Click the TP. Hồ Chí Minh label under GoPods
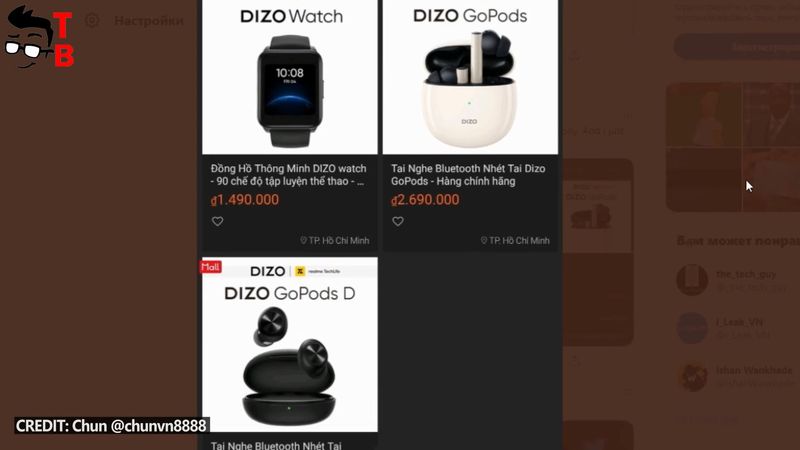The image size is (800, 450). [519, 240]
